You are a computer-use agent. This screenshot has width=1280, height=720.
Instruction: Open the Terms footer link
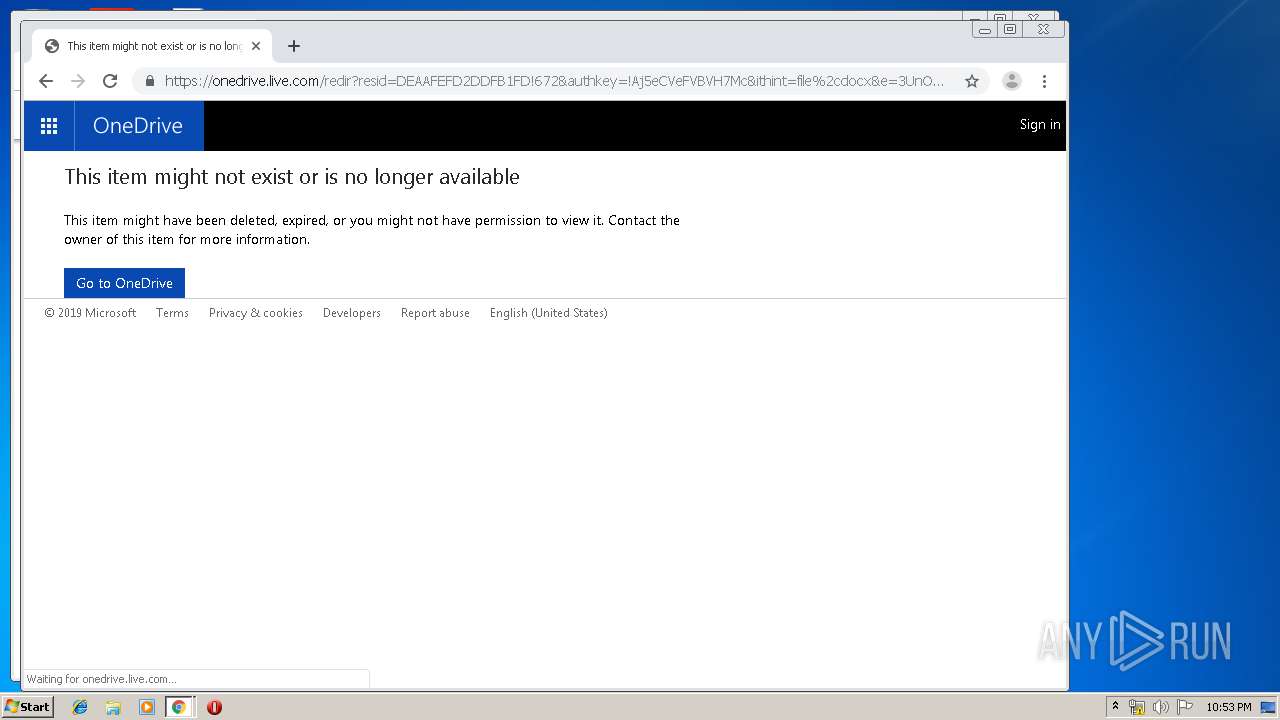pyautogui.click(x=172, y=313)
